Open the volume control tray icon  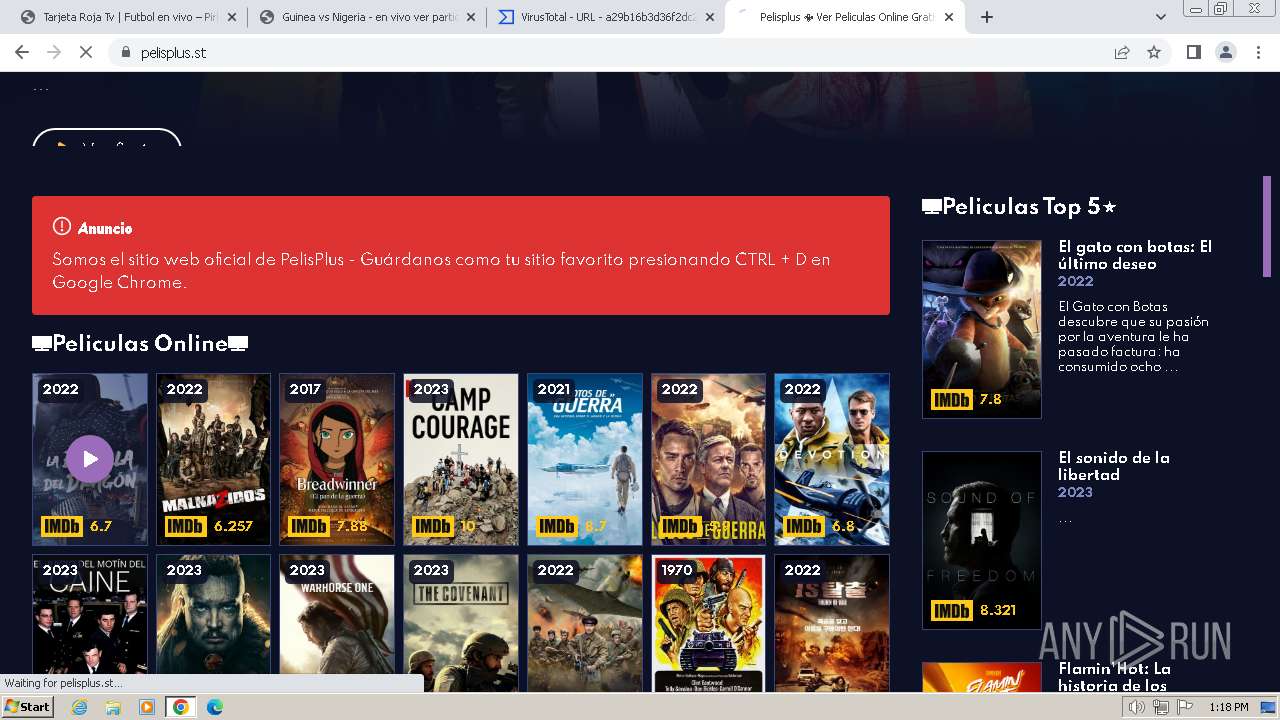tap(1137, 707)
